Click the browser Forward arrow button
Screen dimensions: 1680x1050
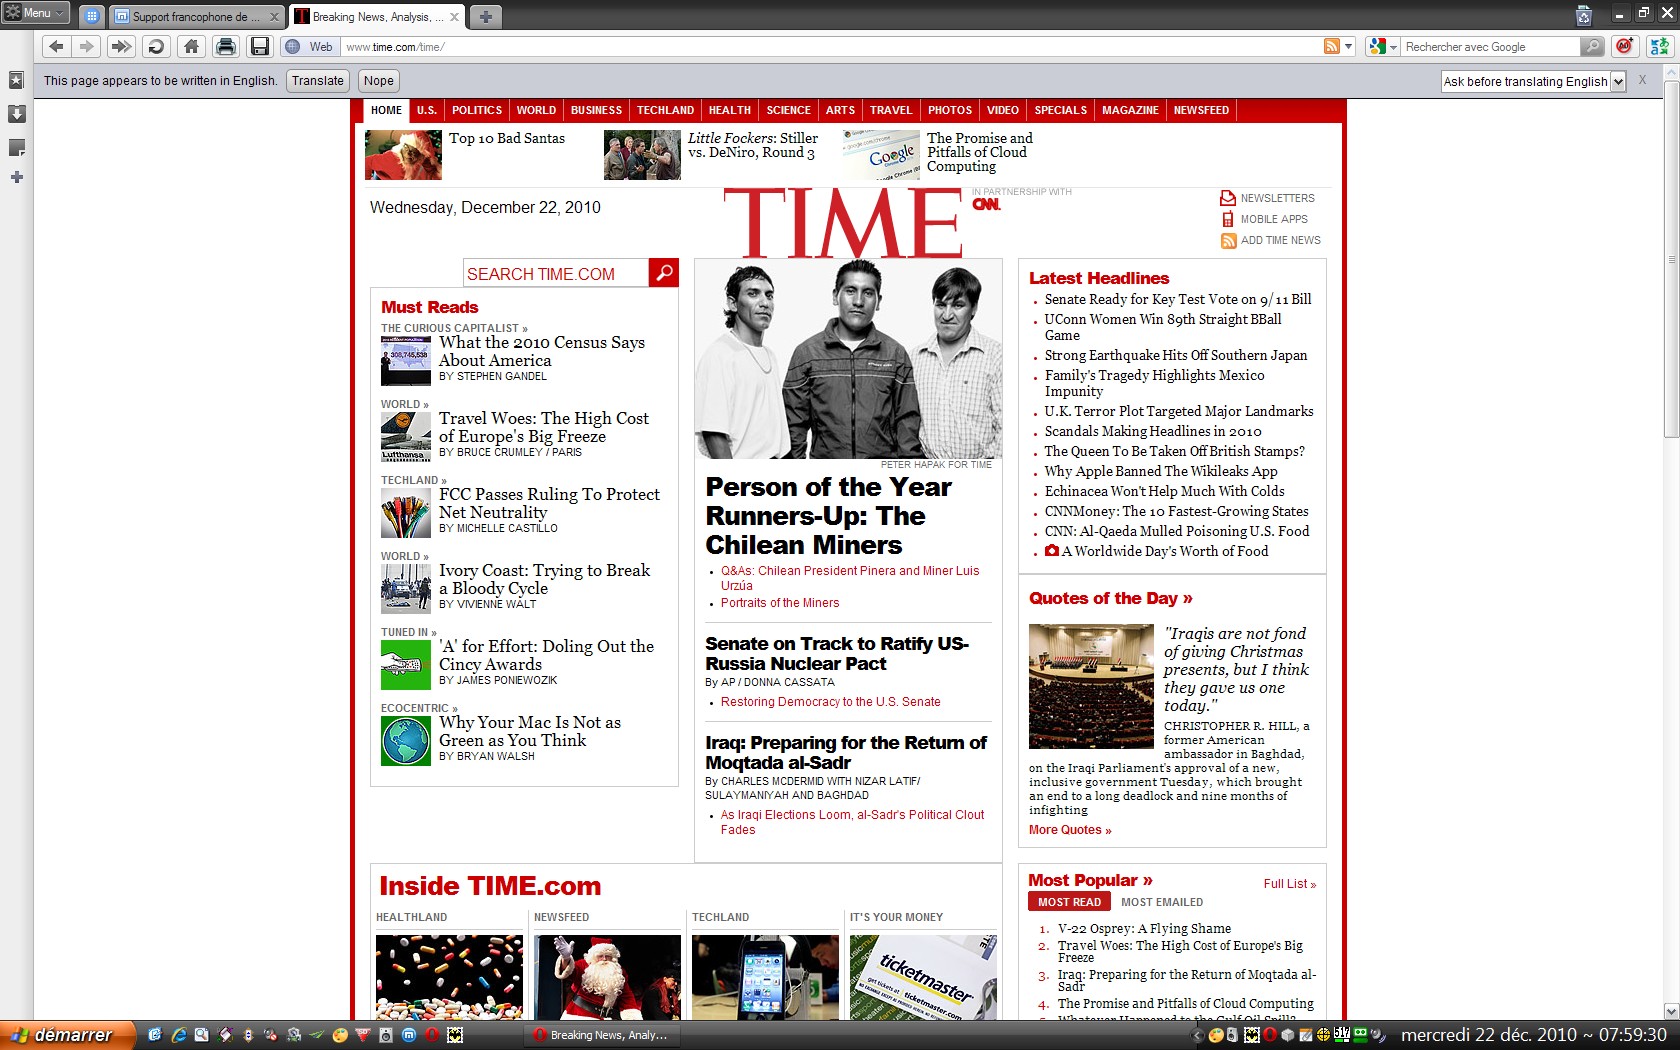(x=87, y=46)
